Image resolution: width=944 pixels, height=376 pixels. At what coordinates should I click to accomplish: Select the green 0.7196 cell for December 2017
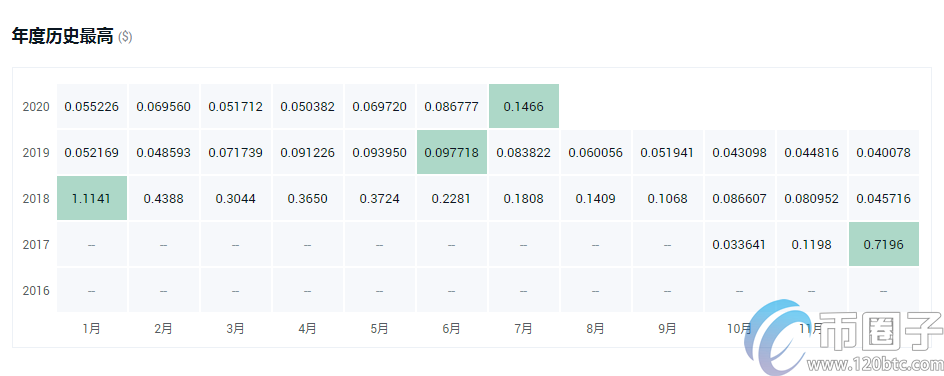884,244
